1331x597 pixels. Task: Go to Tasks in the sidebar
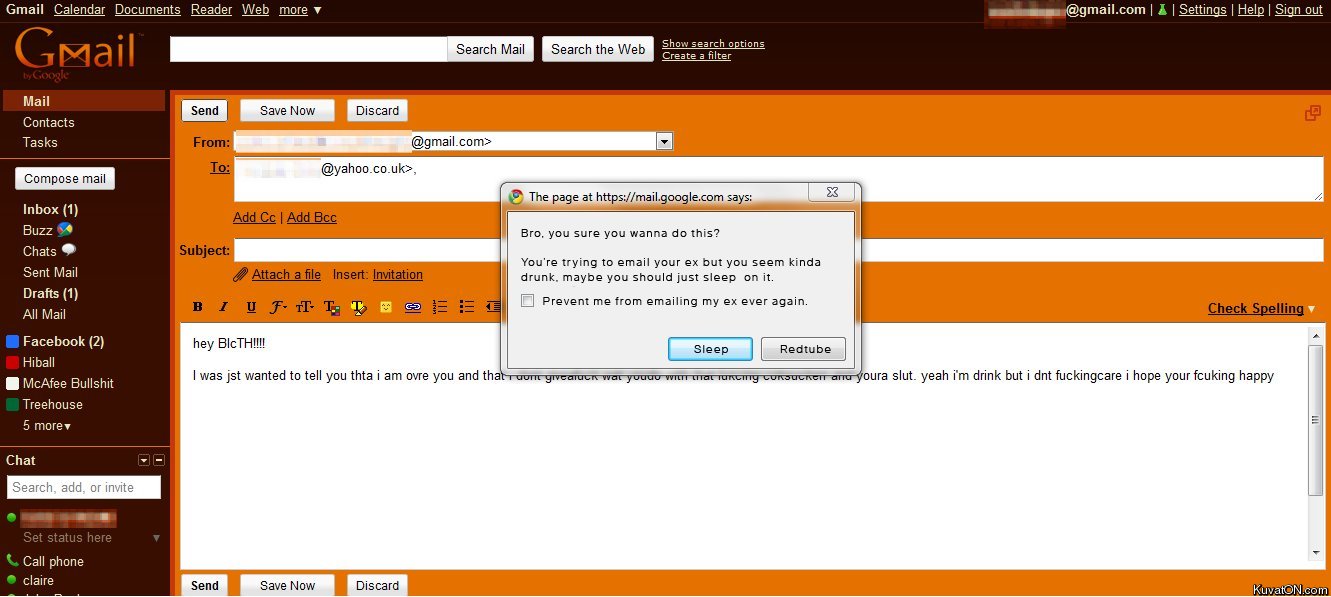[40, 142]
